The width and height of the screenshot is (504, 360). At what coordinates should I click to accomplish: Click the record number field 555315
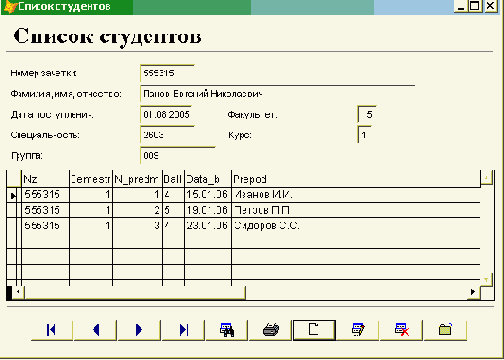coord(167,73)
